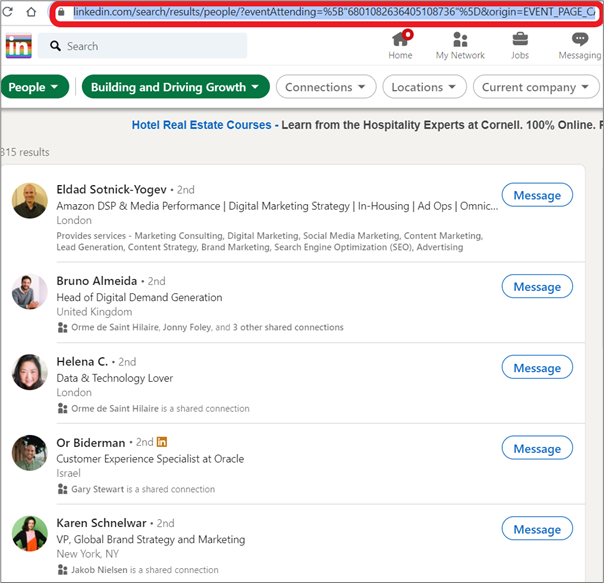
Task: Open the profile of Eldad Sotnick-Yogev
Action: 111,190
